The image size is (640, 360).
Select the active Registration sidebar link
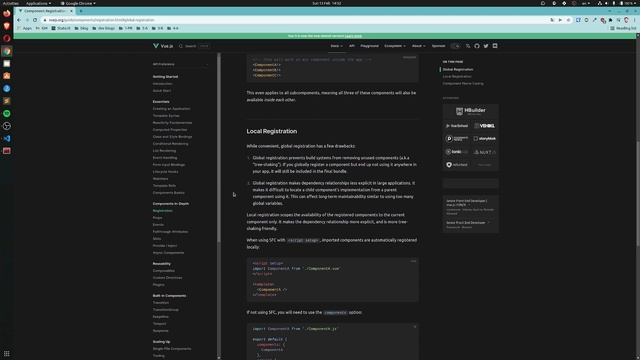(162, 211)
